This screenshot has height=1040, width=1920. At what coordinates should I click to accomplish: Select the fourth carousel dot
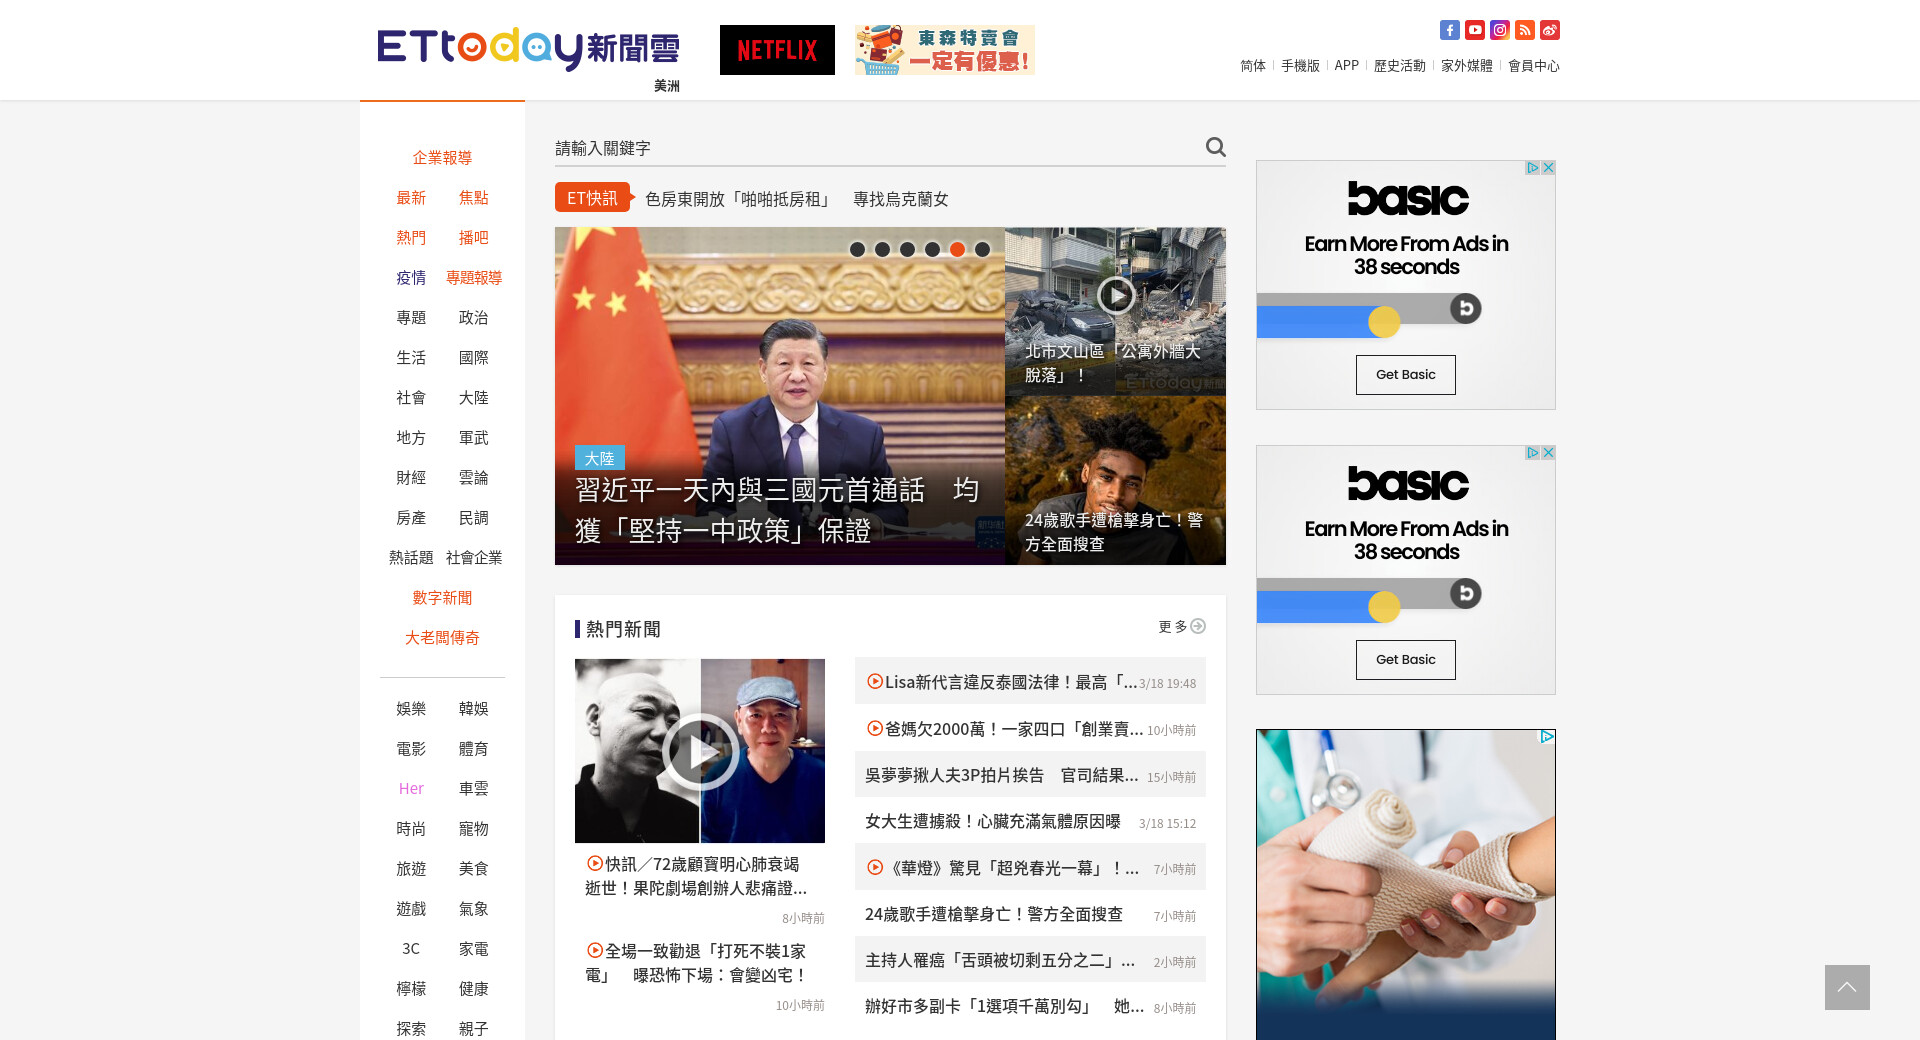[x=932, y=250]
